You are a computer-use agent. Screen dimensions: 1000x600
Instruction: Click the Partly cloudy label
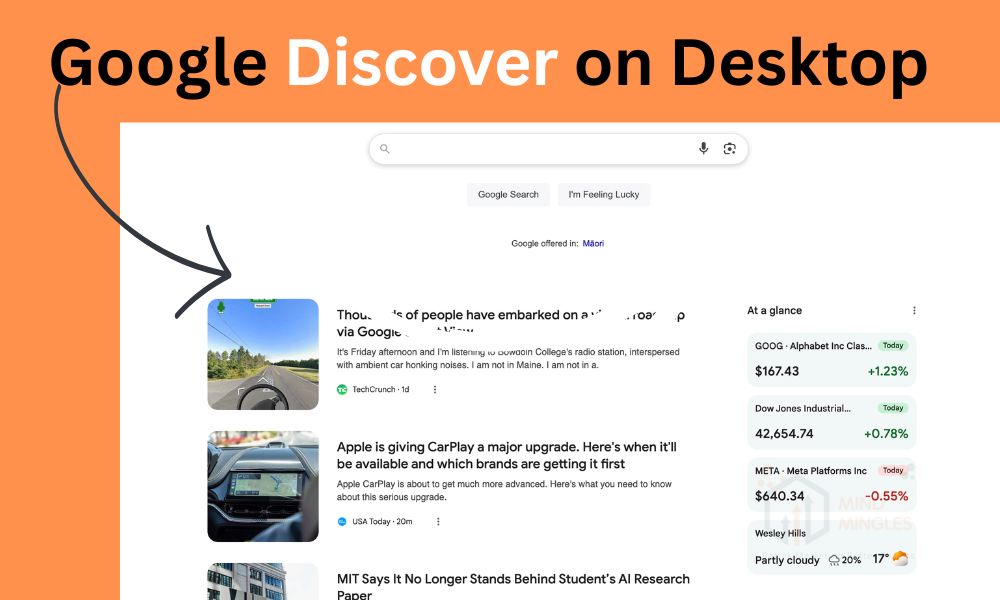pyautogui.click(x=787, y=560)
